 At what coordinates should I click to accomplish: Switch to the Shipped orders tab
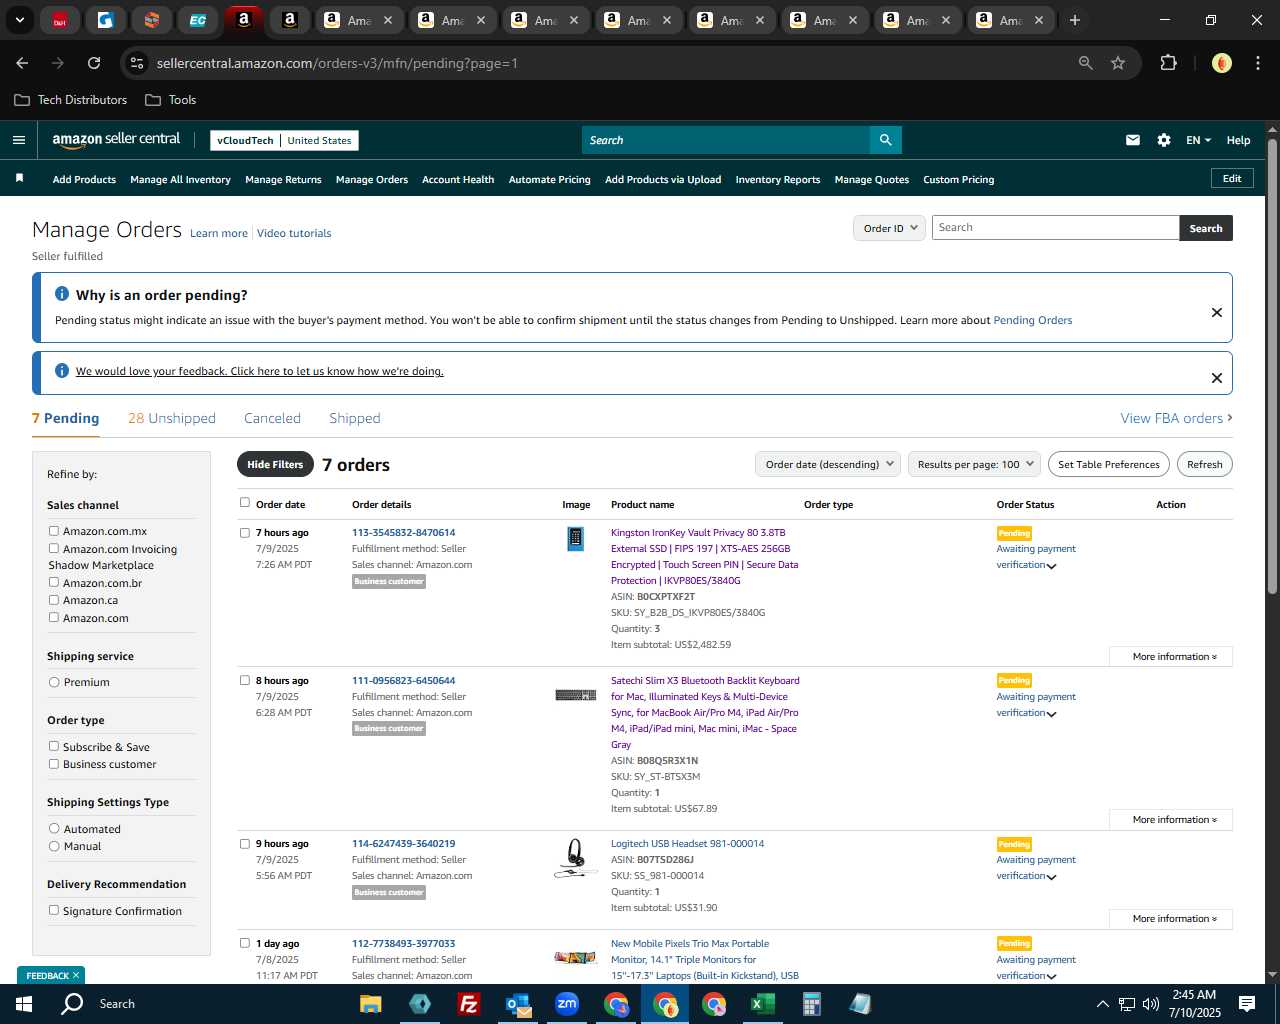355,418
